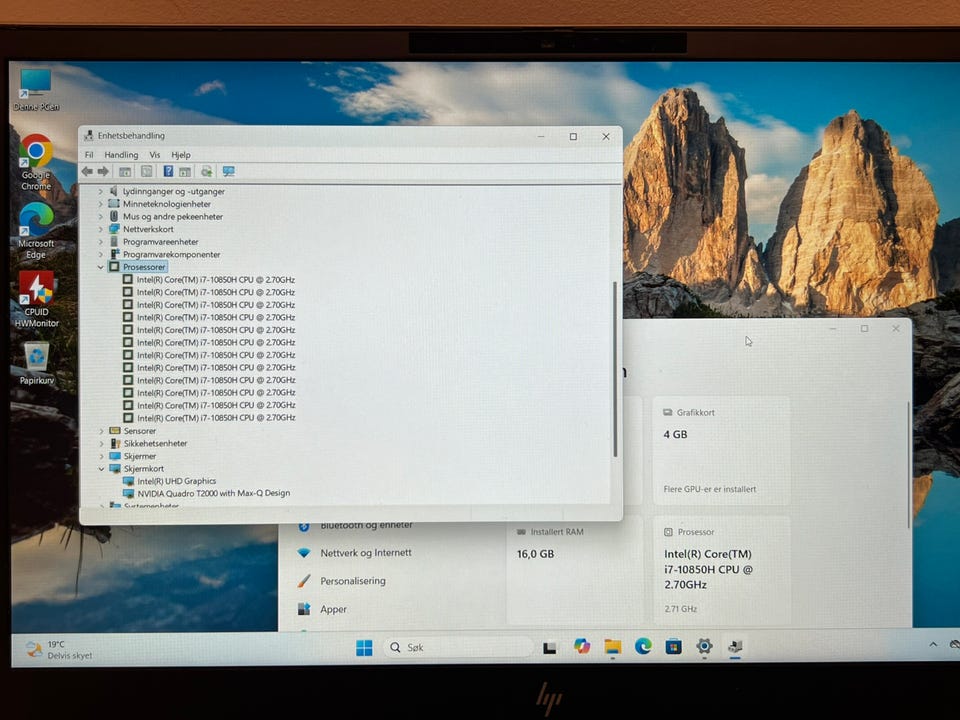Open the Fil menu

pos(89,155)
